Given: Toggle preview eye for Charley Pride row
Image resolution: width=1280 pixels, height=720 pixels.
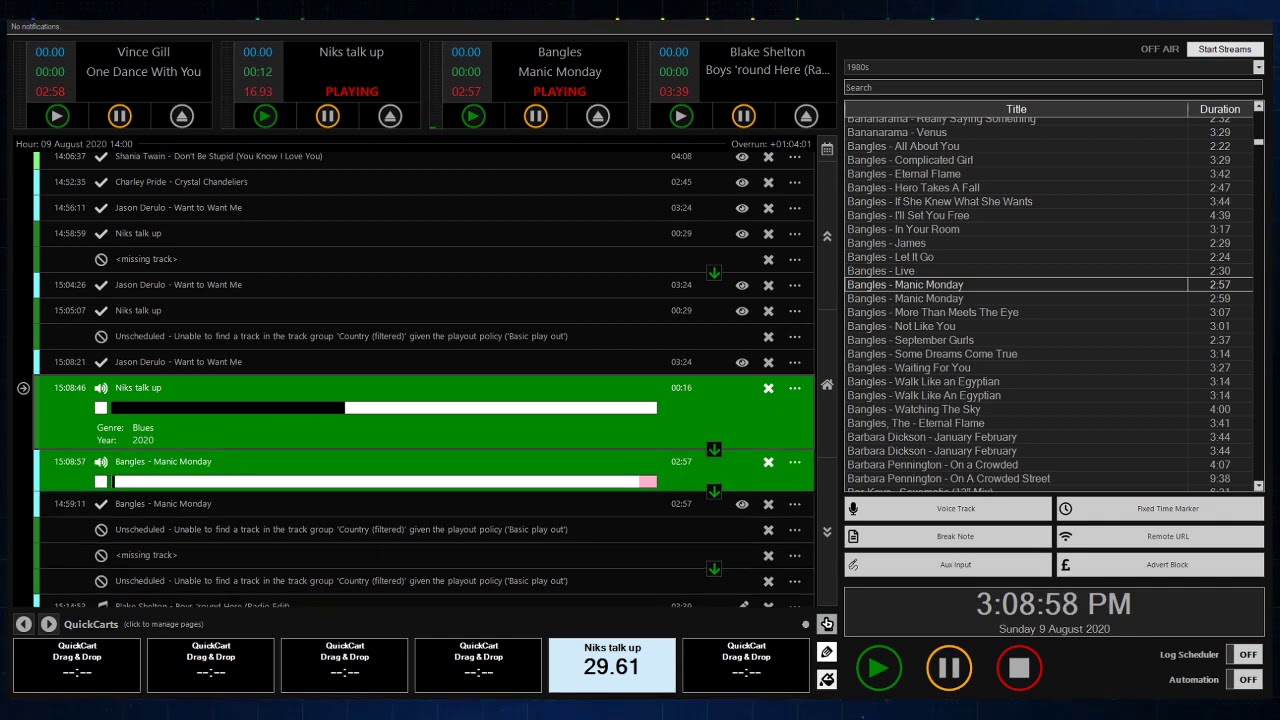Looking at the screenshot, I should pyautogui.click(x=742, y=182).
